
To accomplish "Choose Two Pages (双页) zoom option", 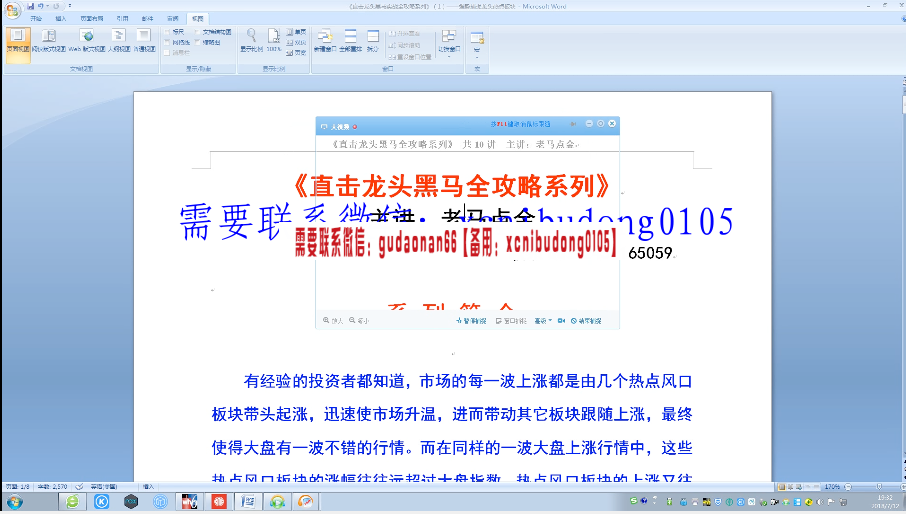I will (296, 42).
